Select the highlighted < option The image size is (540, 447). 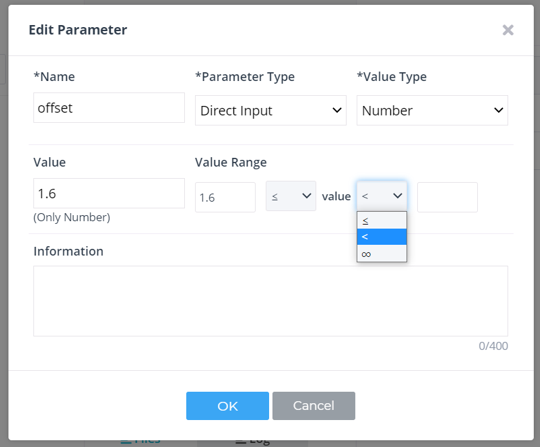[x=382, y=237]
